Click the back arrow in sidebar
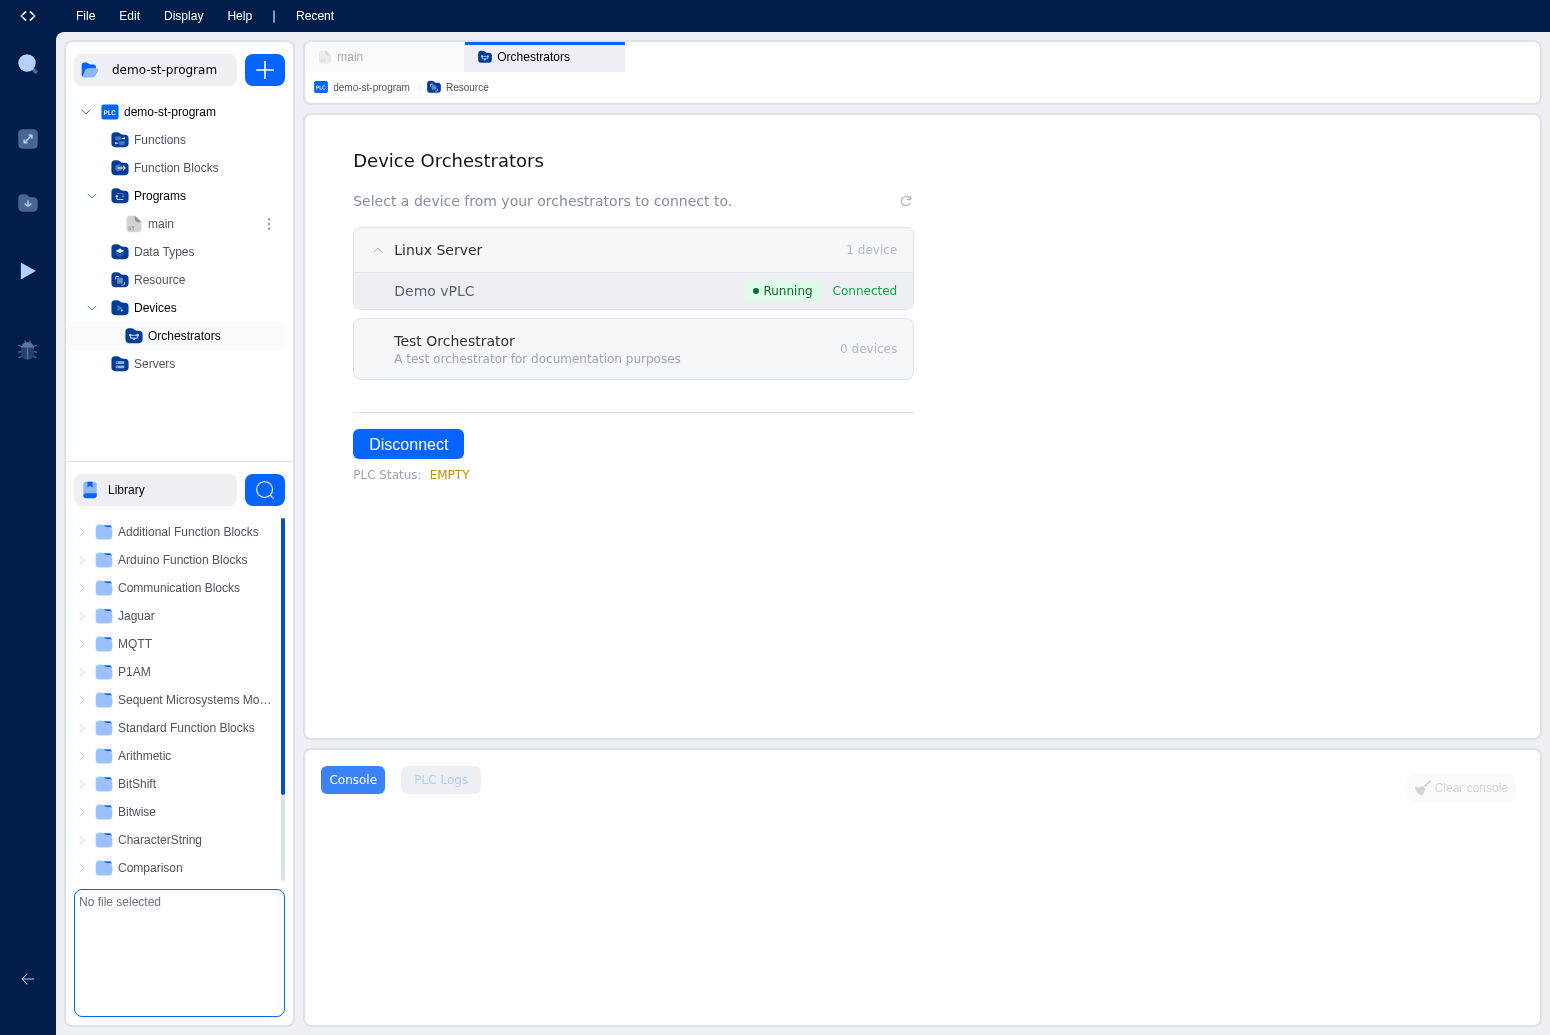The image size is (1550, 1035). 28,979
